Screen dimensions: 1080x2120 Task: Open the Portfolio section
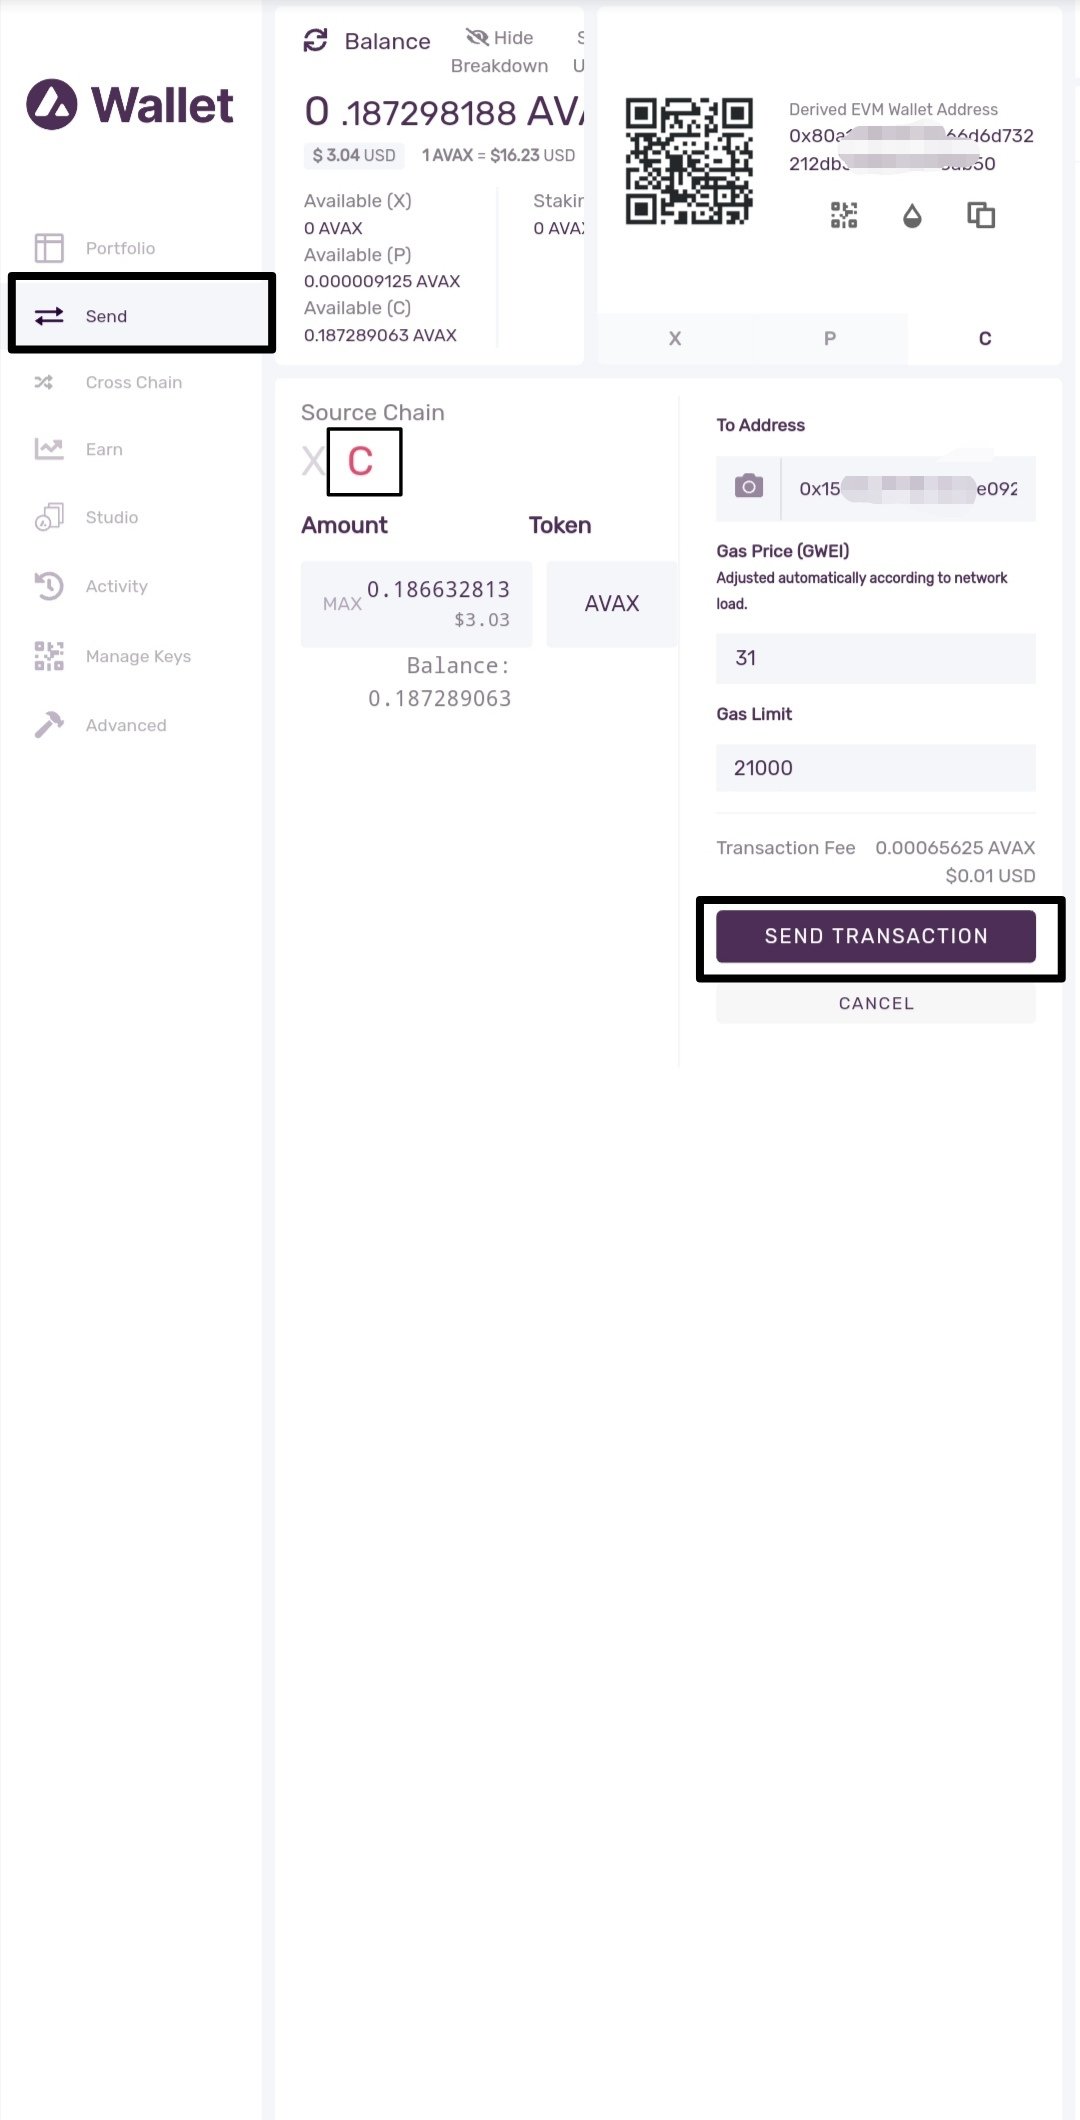[x=120, y=248]
